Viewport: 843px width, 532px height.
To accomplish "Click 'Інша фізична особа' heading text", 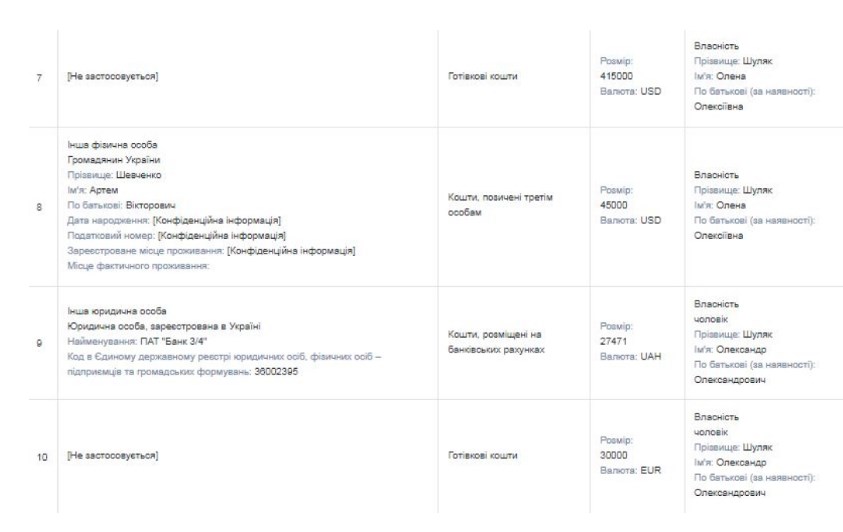I will click(x=104, y=148).
